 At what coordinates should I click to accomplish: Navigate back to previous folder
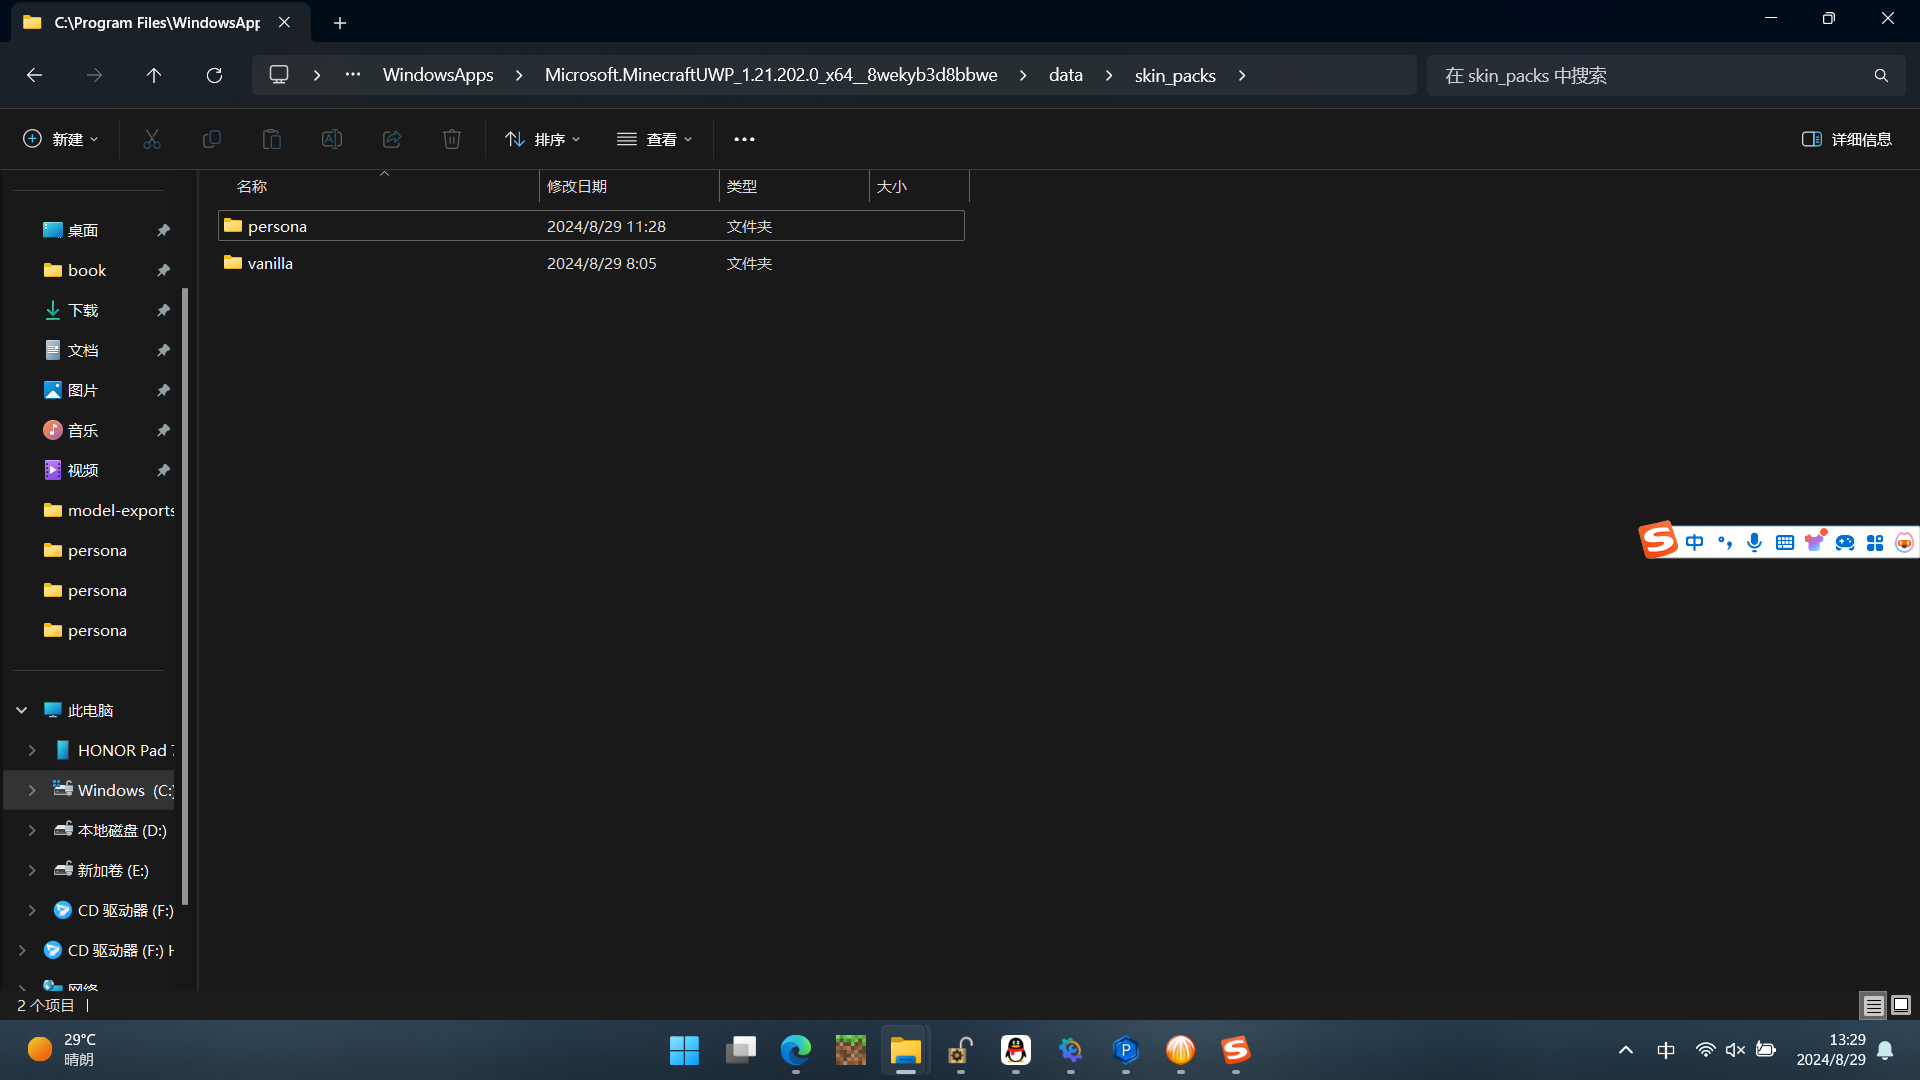click(34, 75)
